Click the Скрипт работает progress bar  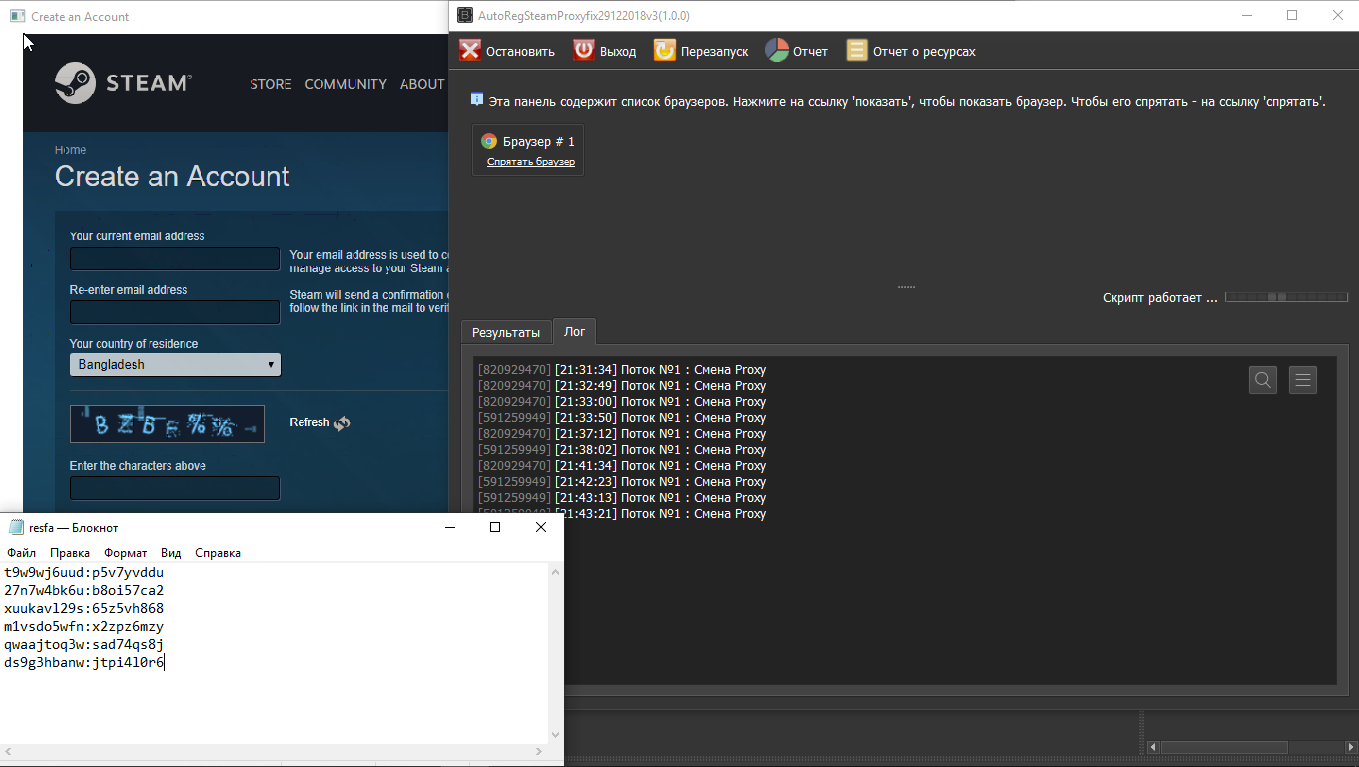coord(1286,297)
